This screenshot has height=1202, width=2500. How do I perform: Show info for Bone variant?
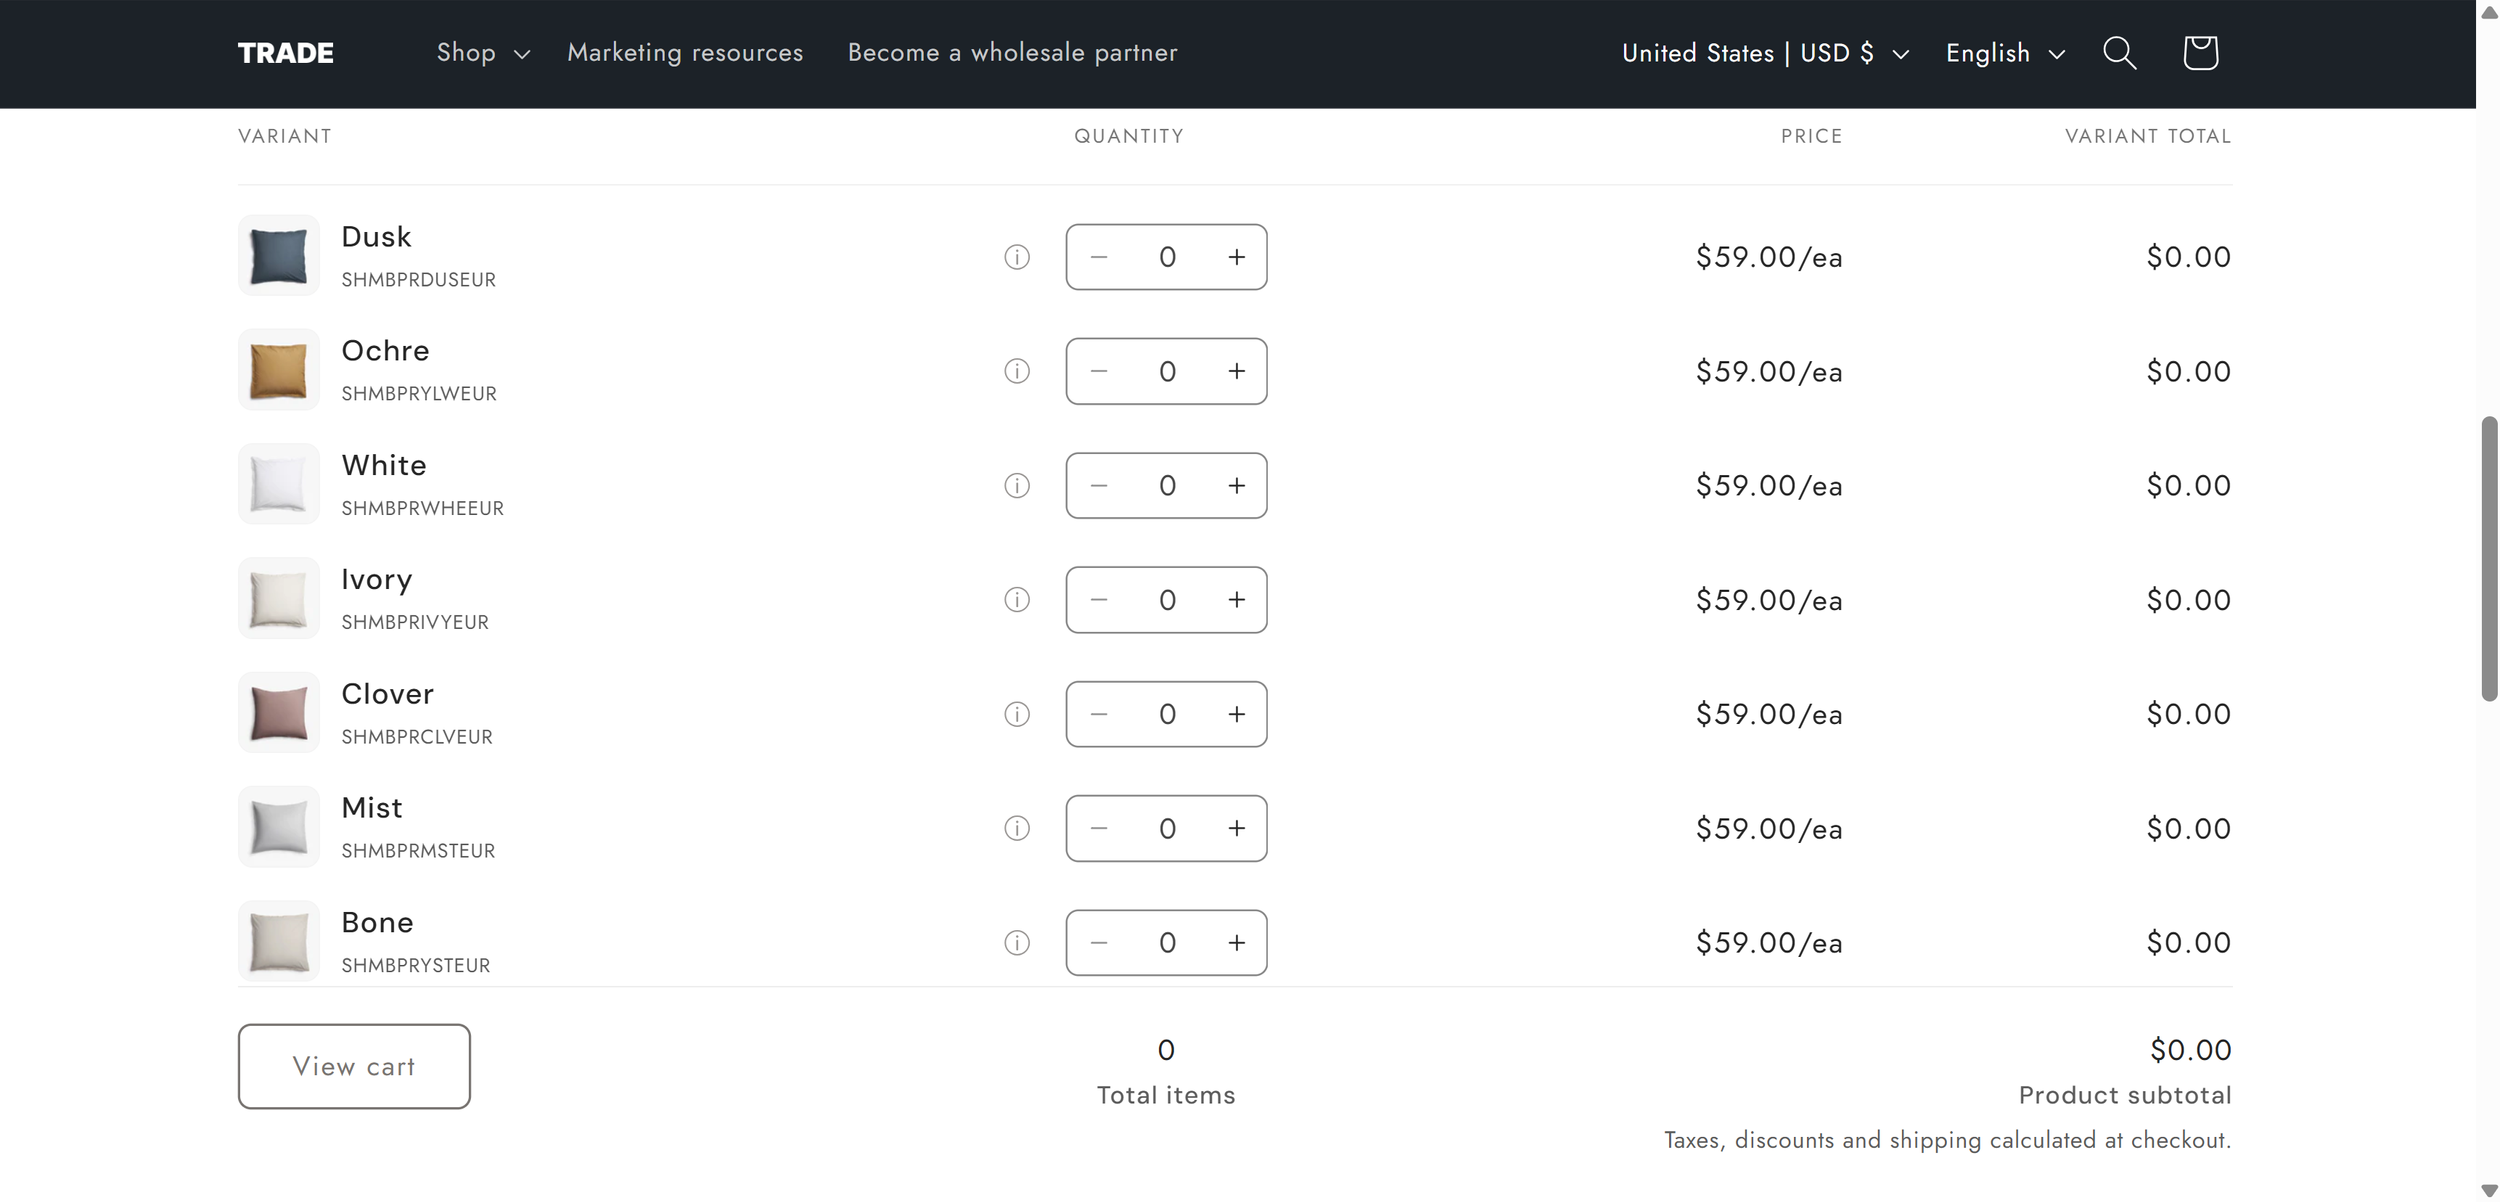pyautogui.click(x=1017, y=943)
